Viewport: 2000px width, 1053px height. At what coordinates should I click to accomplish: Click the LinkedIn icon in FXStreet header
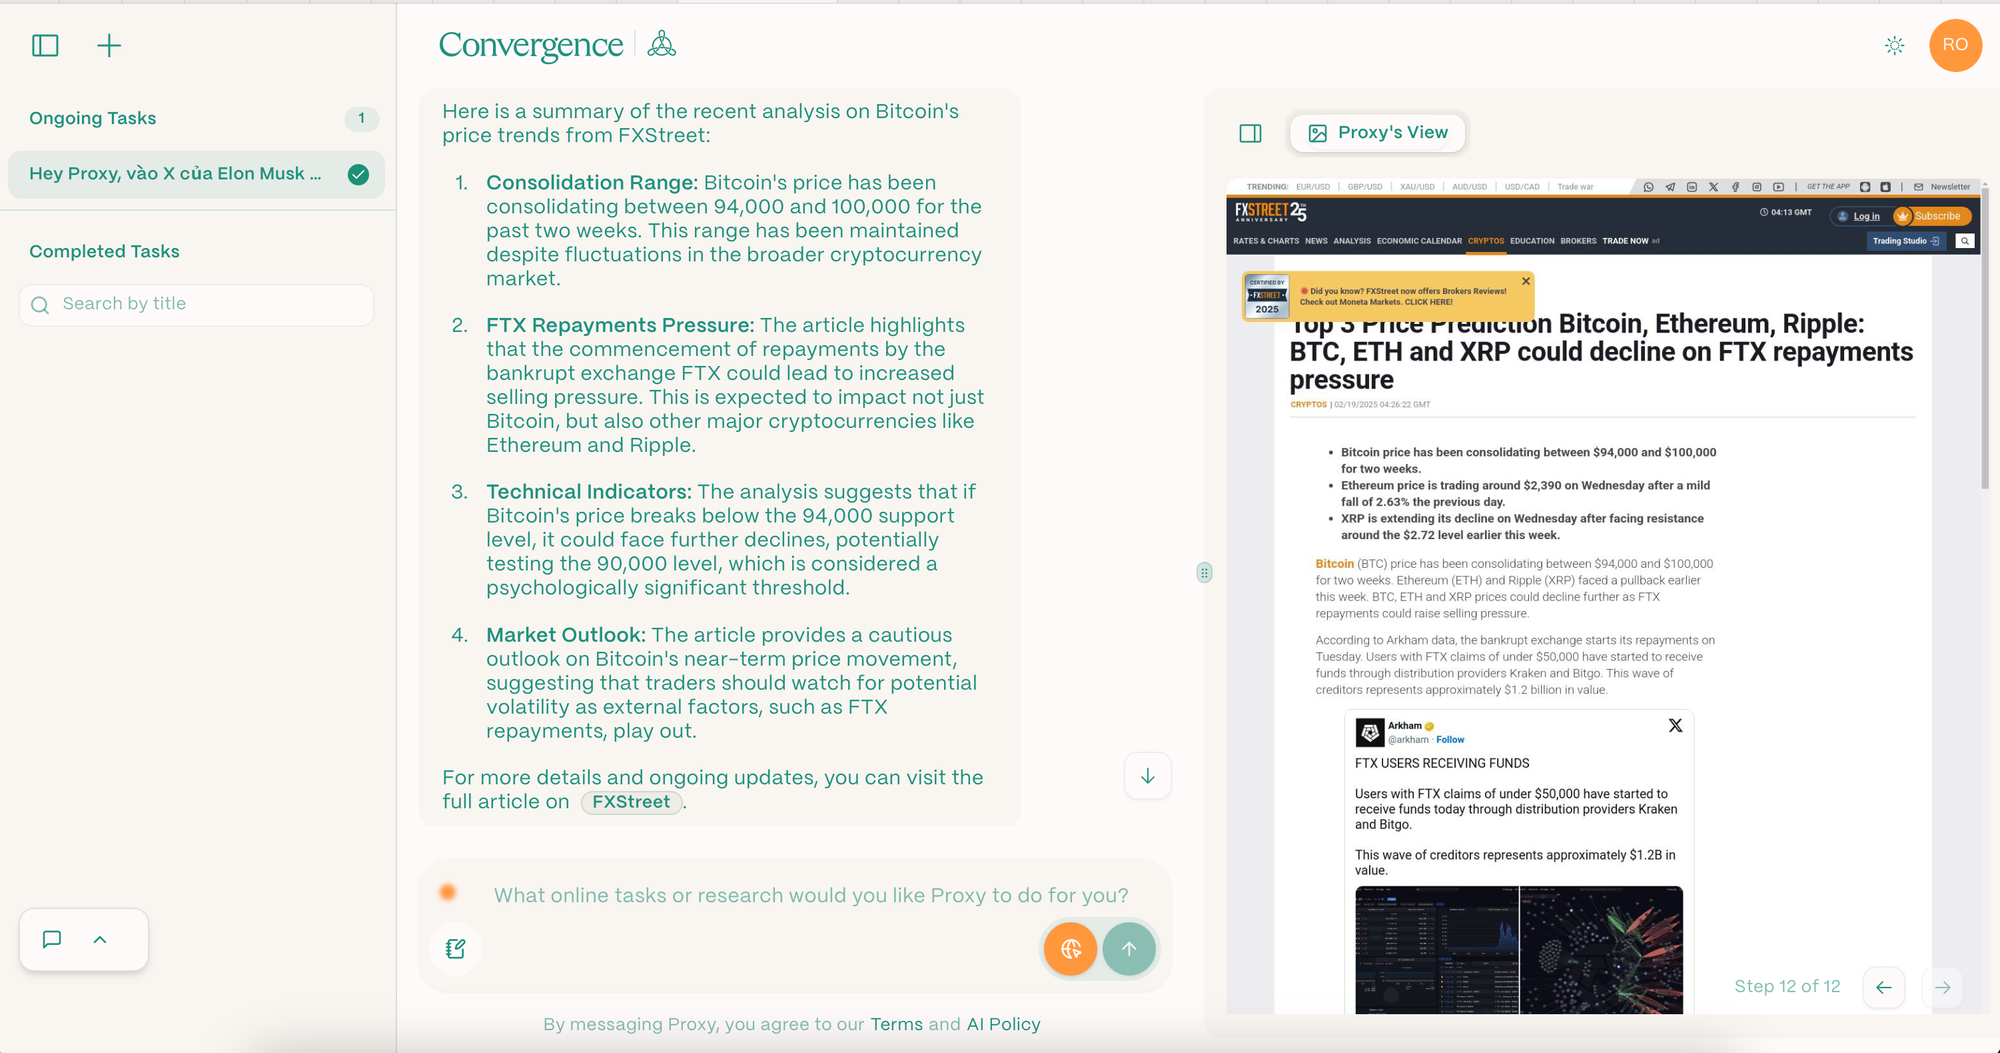pyautogui.click(x=1692, y=187)
